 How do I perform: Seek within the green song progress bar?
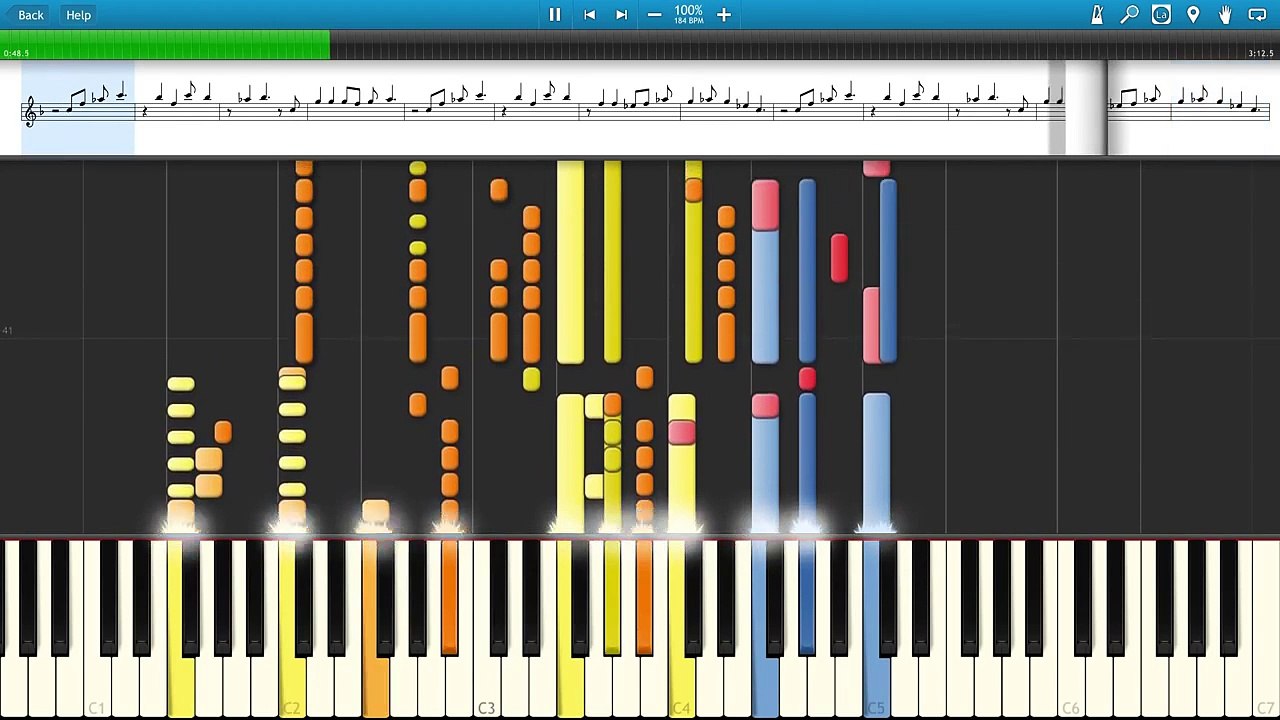click(x=165, y=43)
